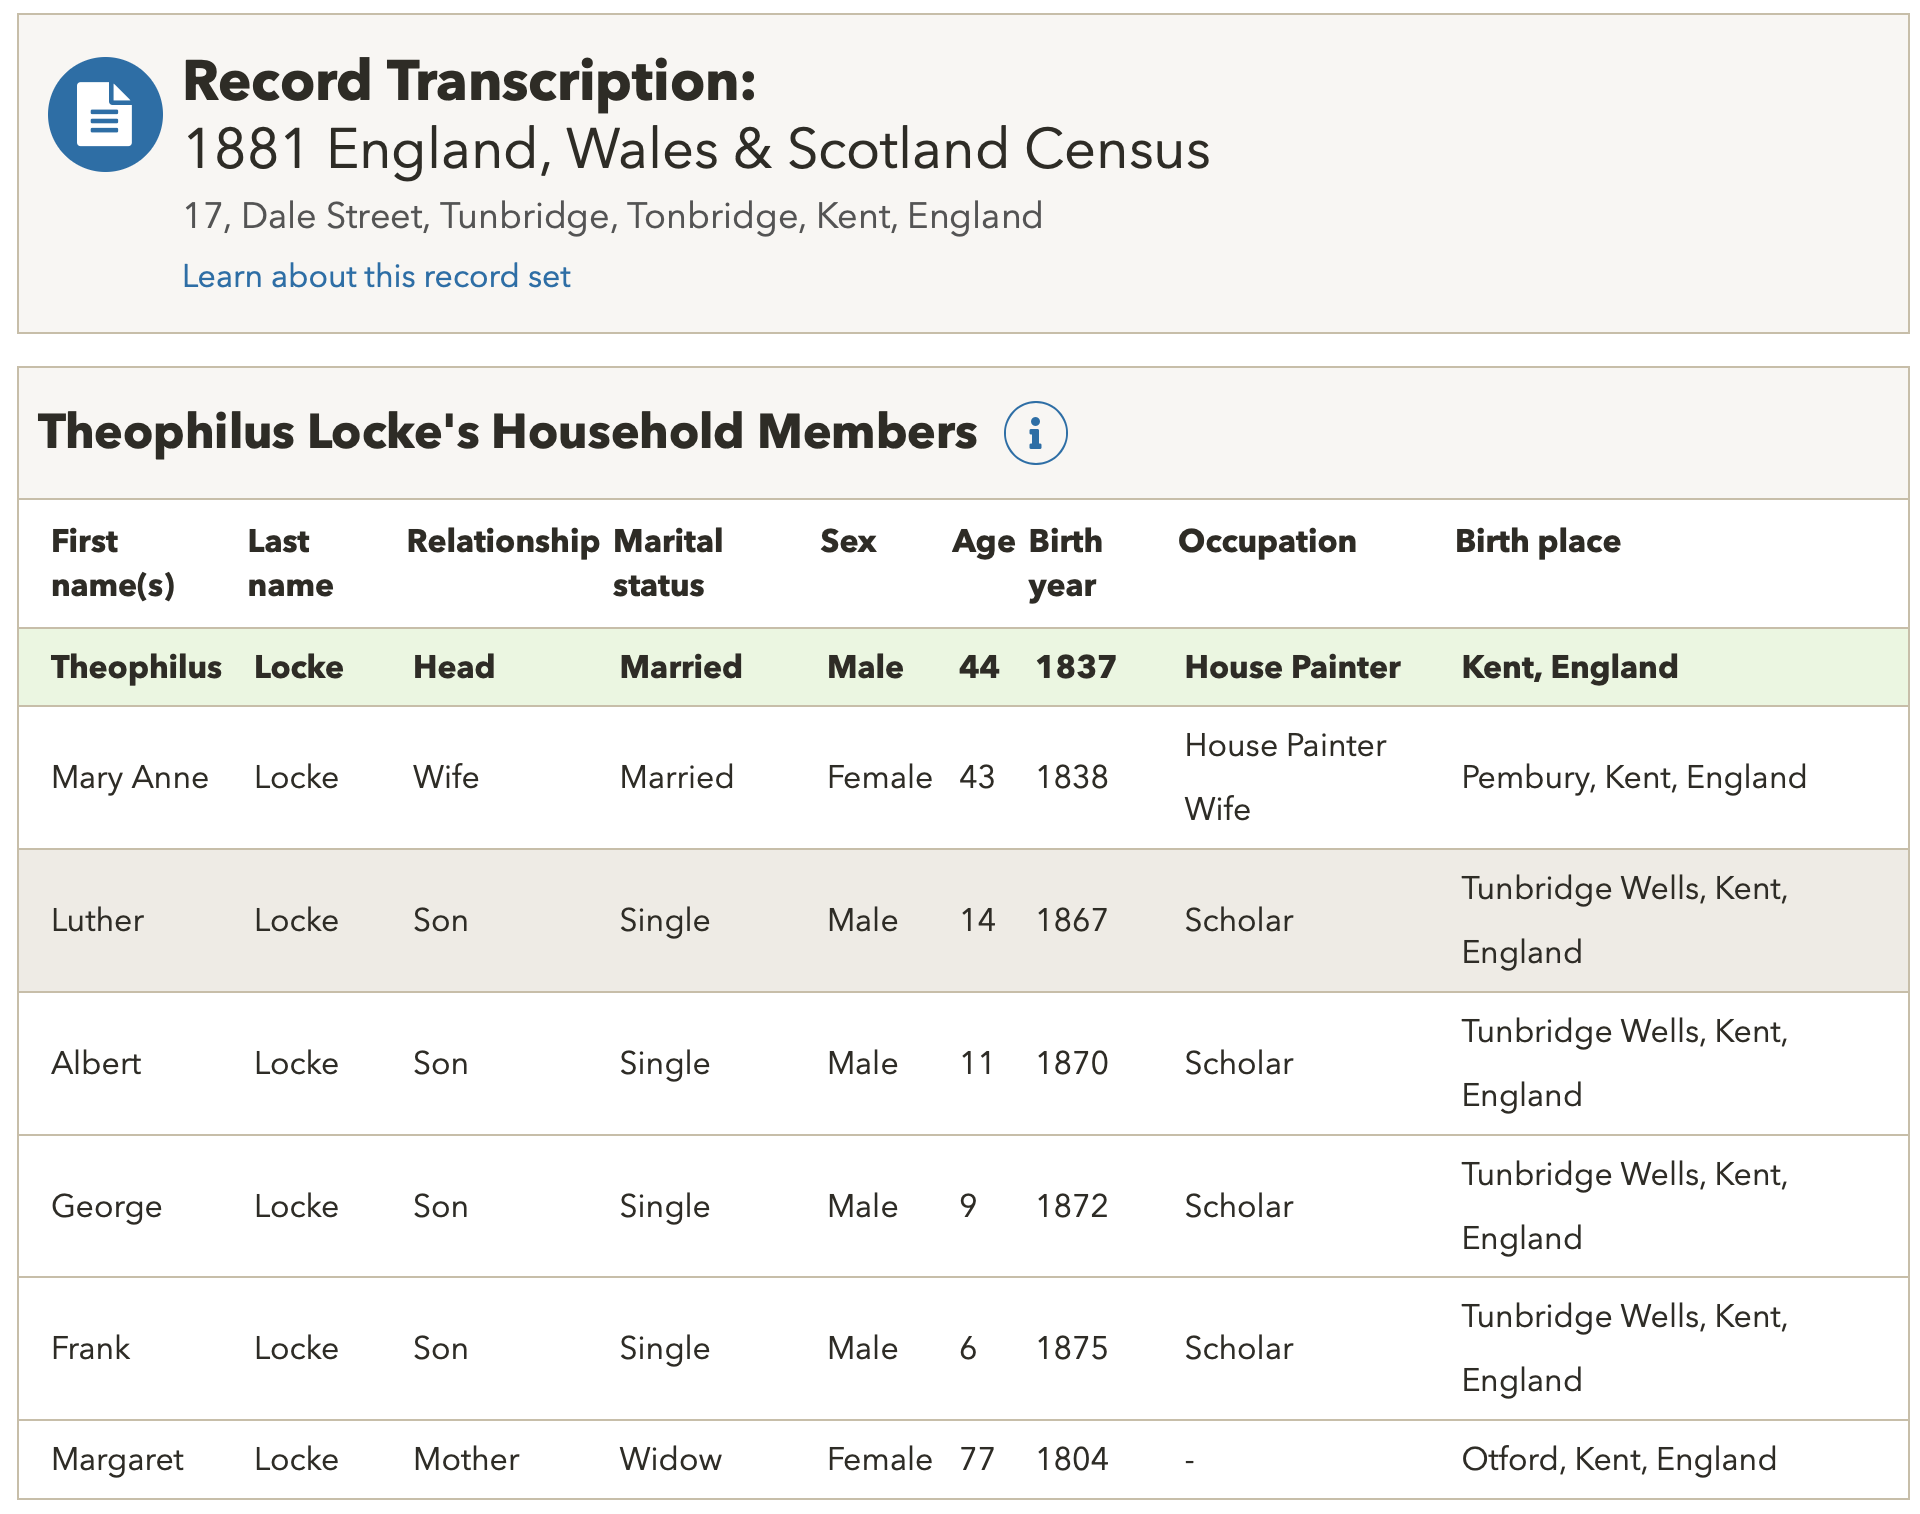Screen dimensions: 1920x1514
Task: Select the Luther Locke row
Action: 960,920
